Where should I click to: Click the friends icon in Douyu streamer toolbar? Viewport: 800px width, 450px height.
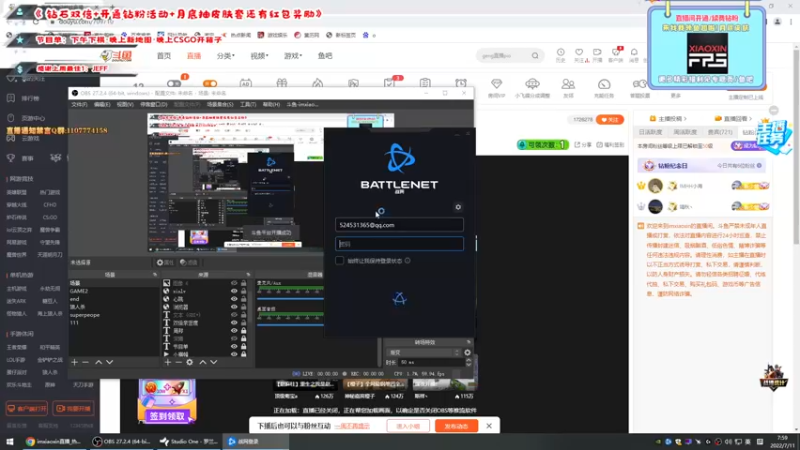568,84
